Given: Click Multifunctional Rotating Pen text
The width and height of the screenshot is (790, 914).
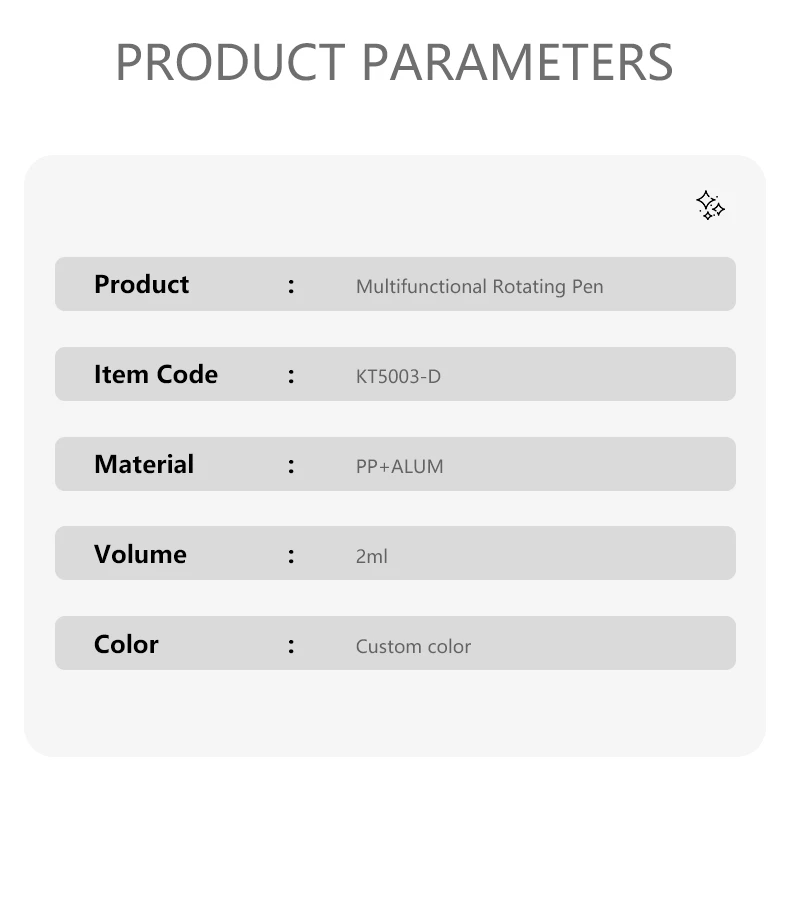Looking at the screenshot, I should 479,286.
